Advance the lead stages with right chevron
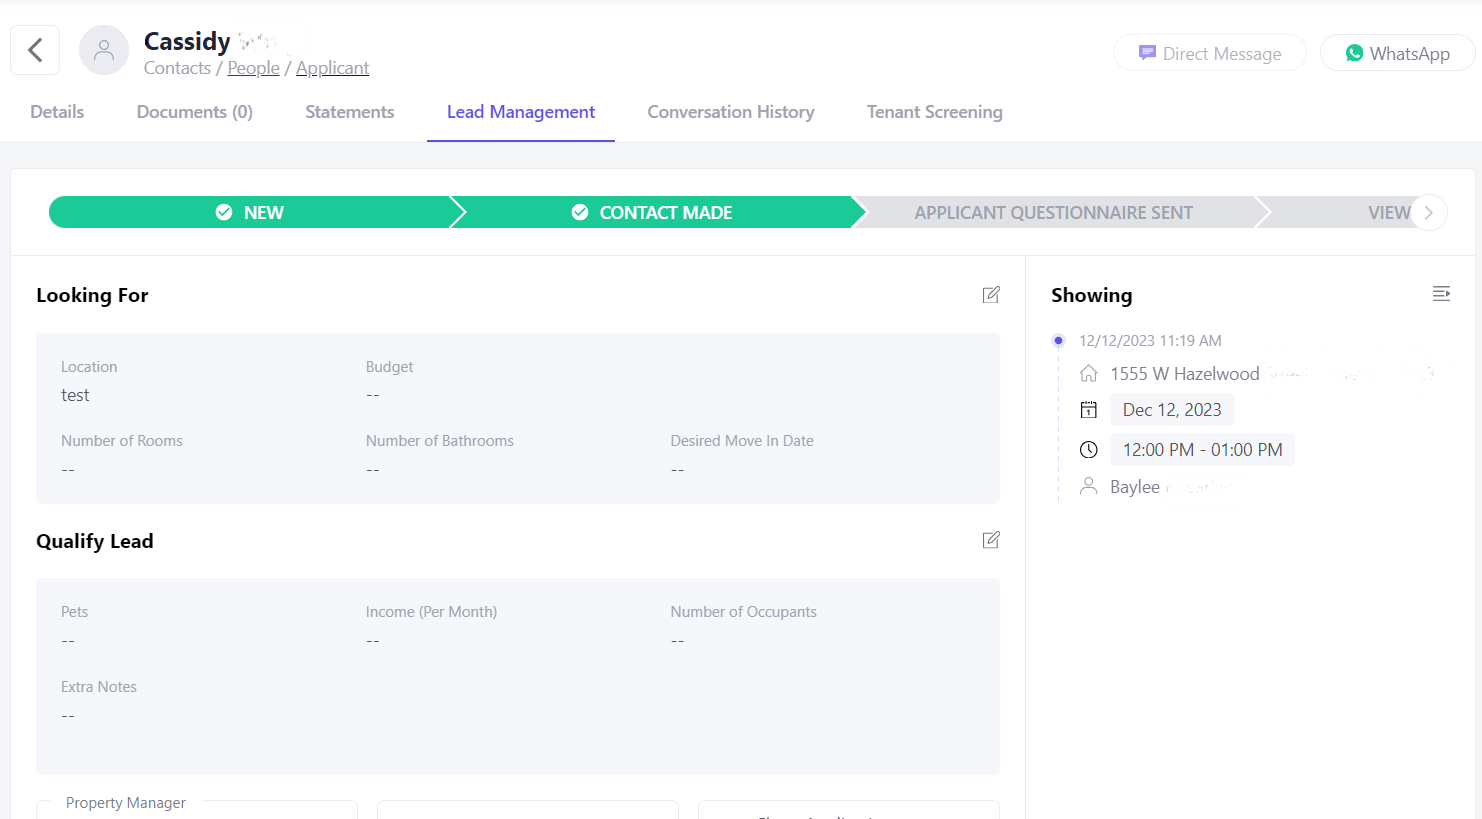This screenshot has height=819, width=1482. (1429, 212)
